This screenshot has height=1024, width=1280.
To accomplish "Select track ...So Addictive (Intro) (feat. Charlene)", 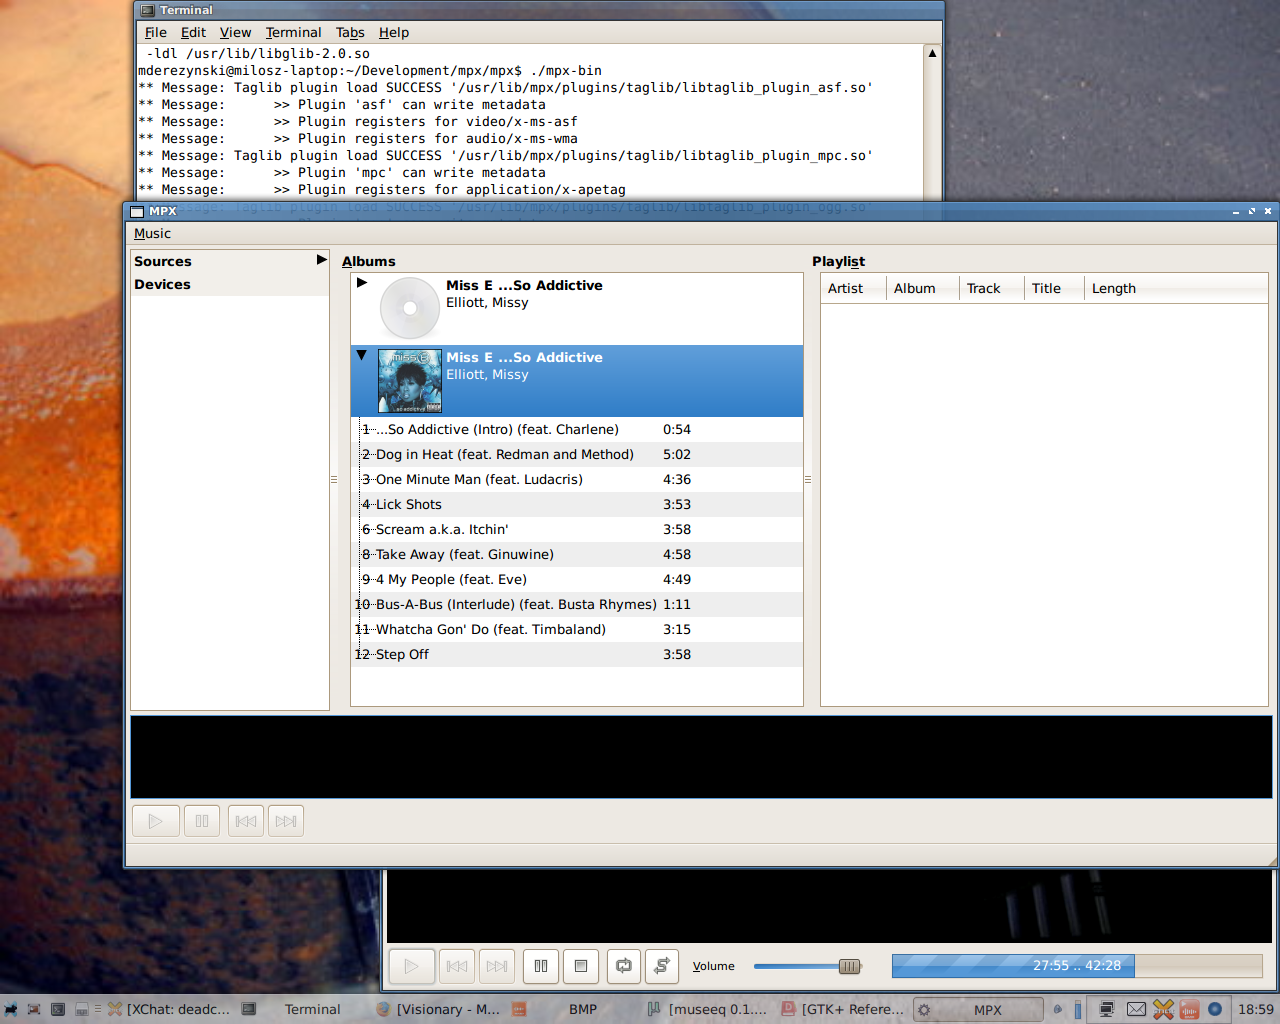I will [577, 429].
